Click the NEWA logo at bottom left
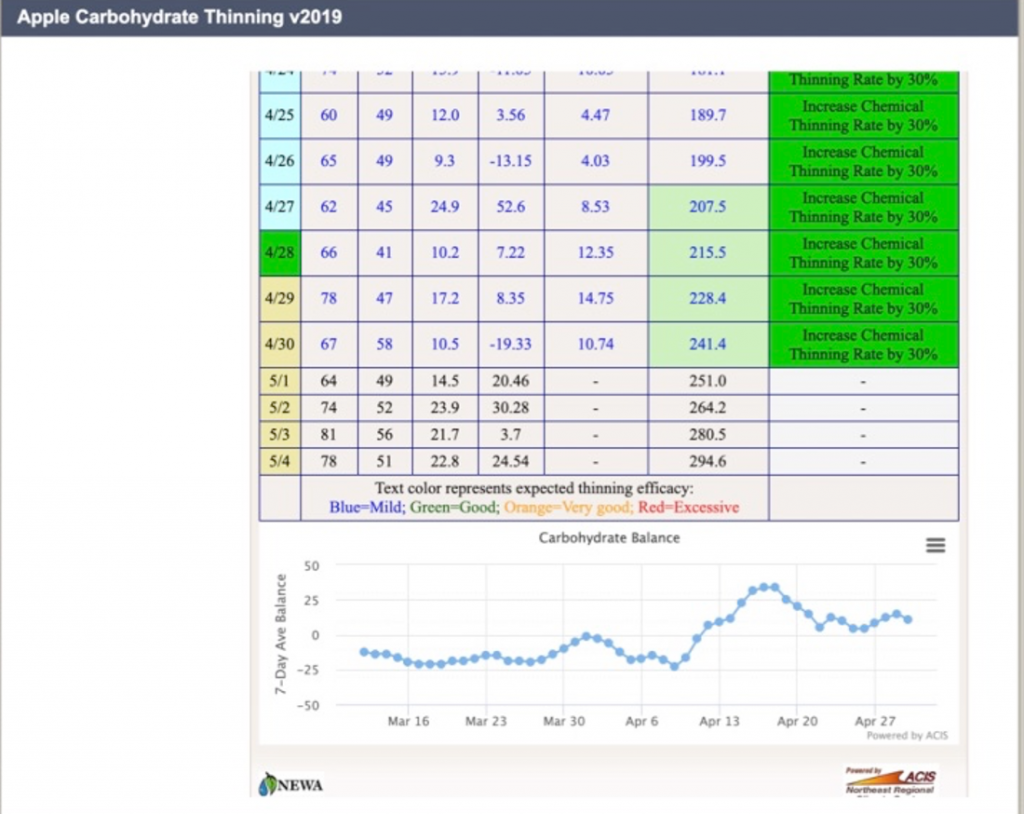 291,785
